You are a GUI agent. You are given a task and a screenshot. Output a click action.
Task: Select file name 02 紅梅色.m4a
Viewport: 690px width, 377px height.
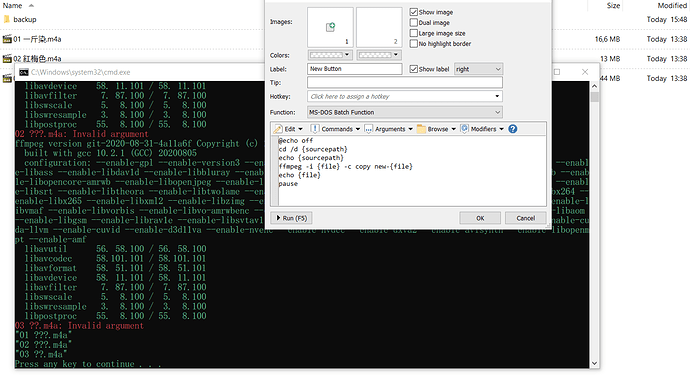37,59
